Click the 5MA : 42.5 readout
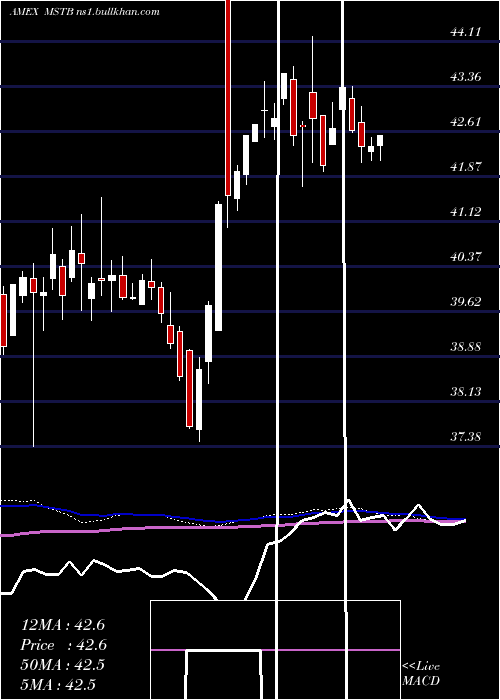This screenshot has height=700, width=500. [58, 685]
